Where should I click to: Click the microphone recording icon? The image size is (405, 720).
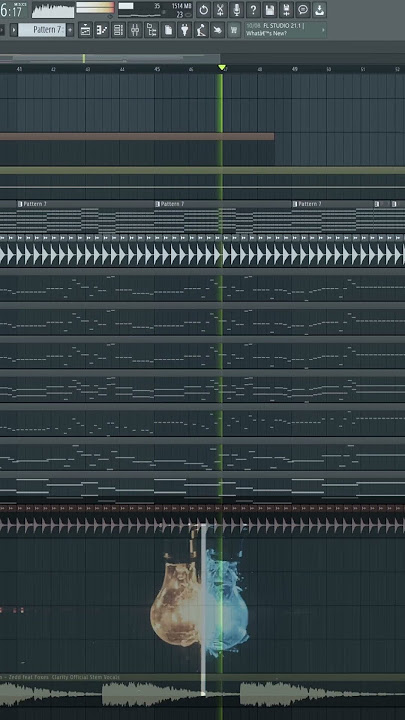pyautogui.click(x=236, y=10)
